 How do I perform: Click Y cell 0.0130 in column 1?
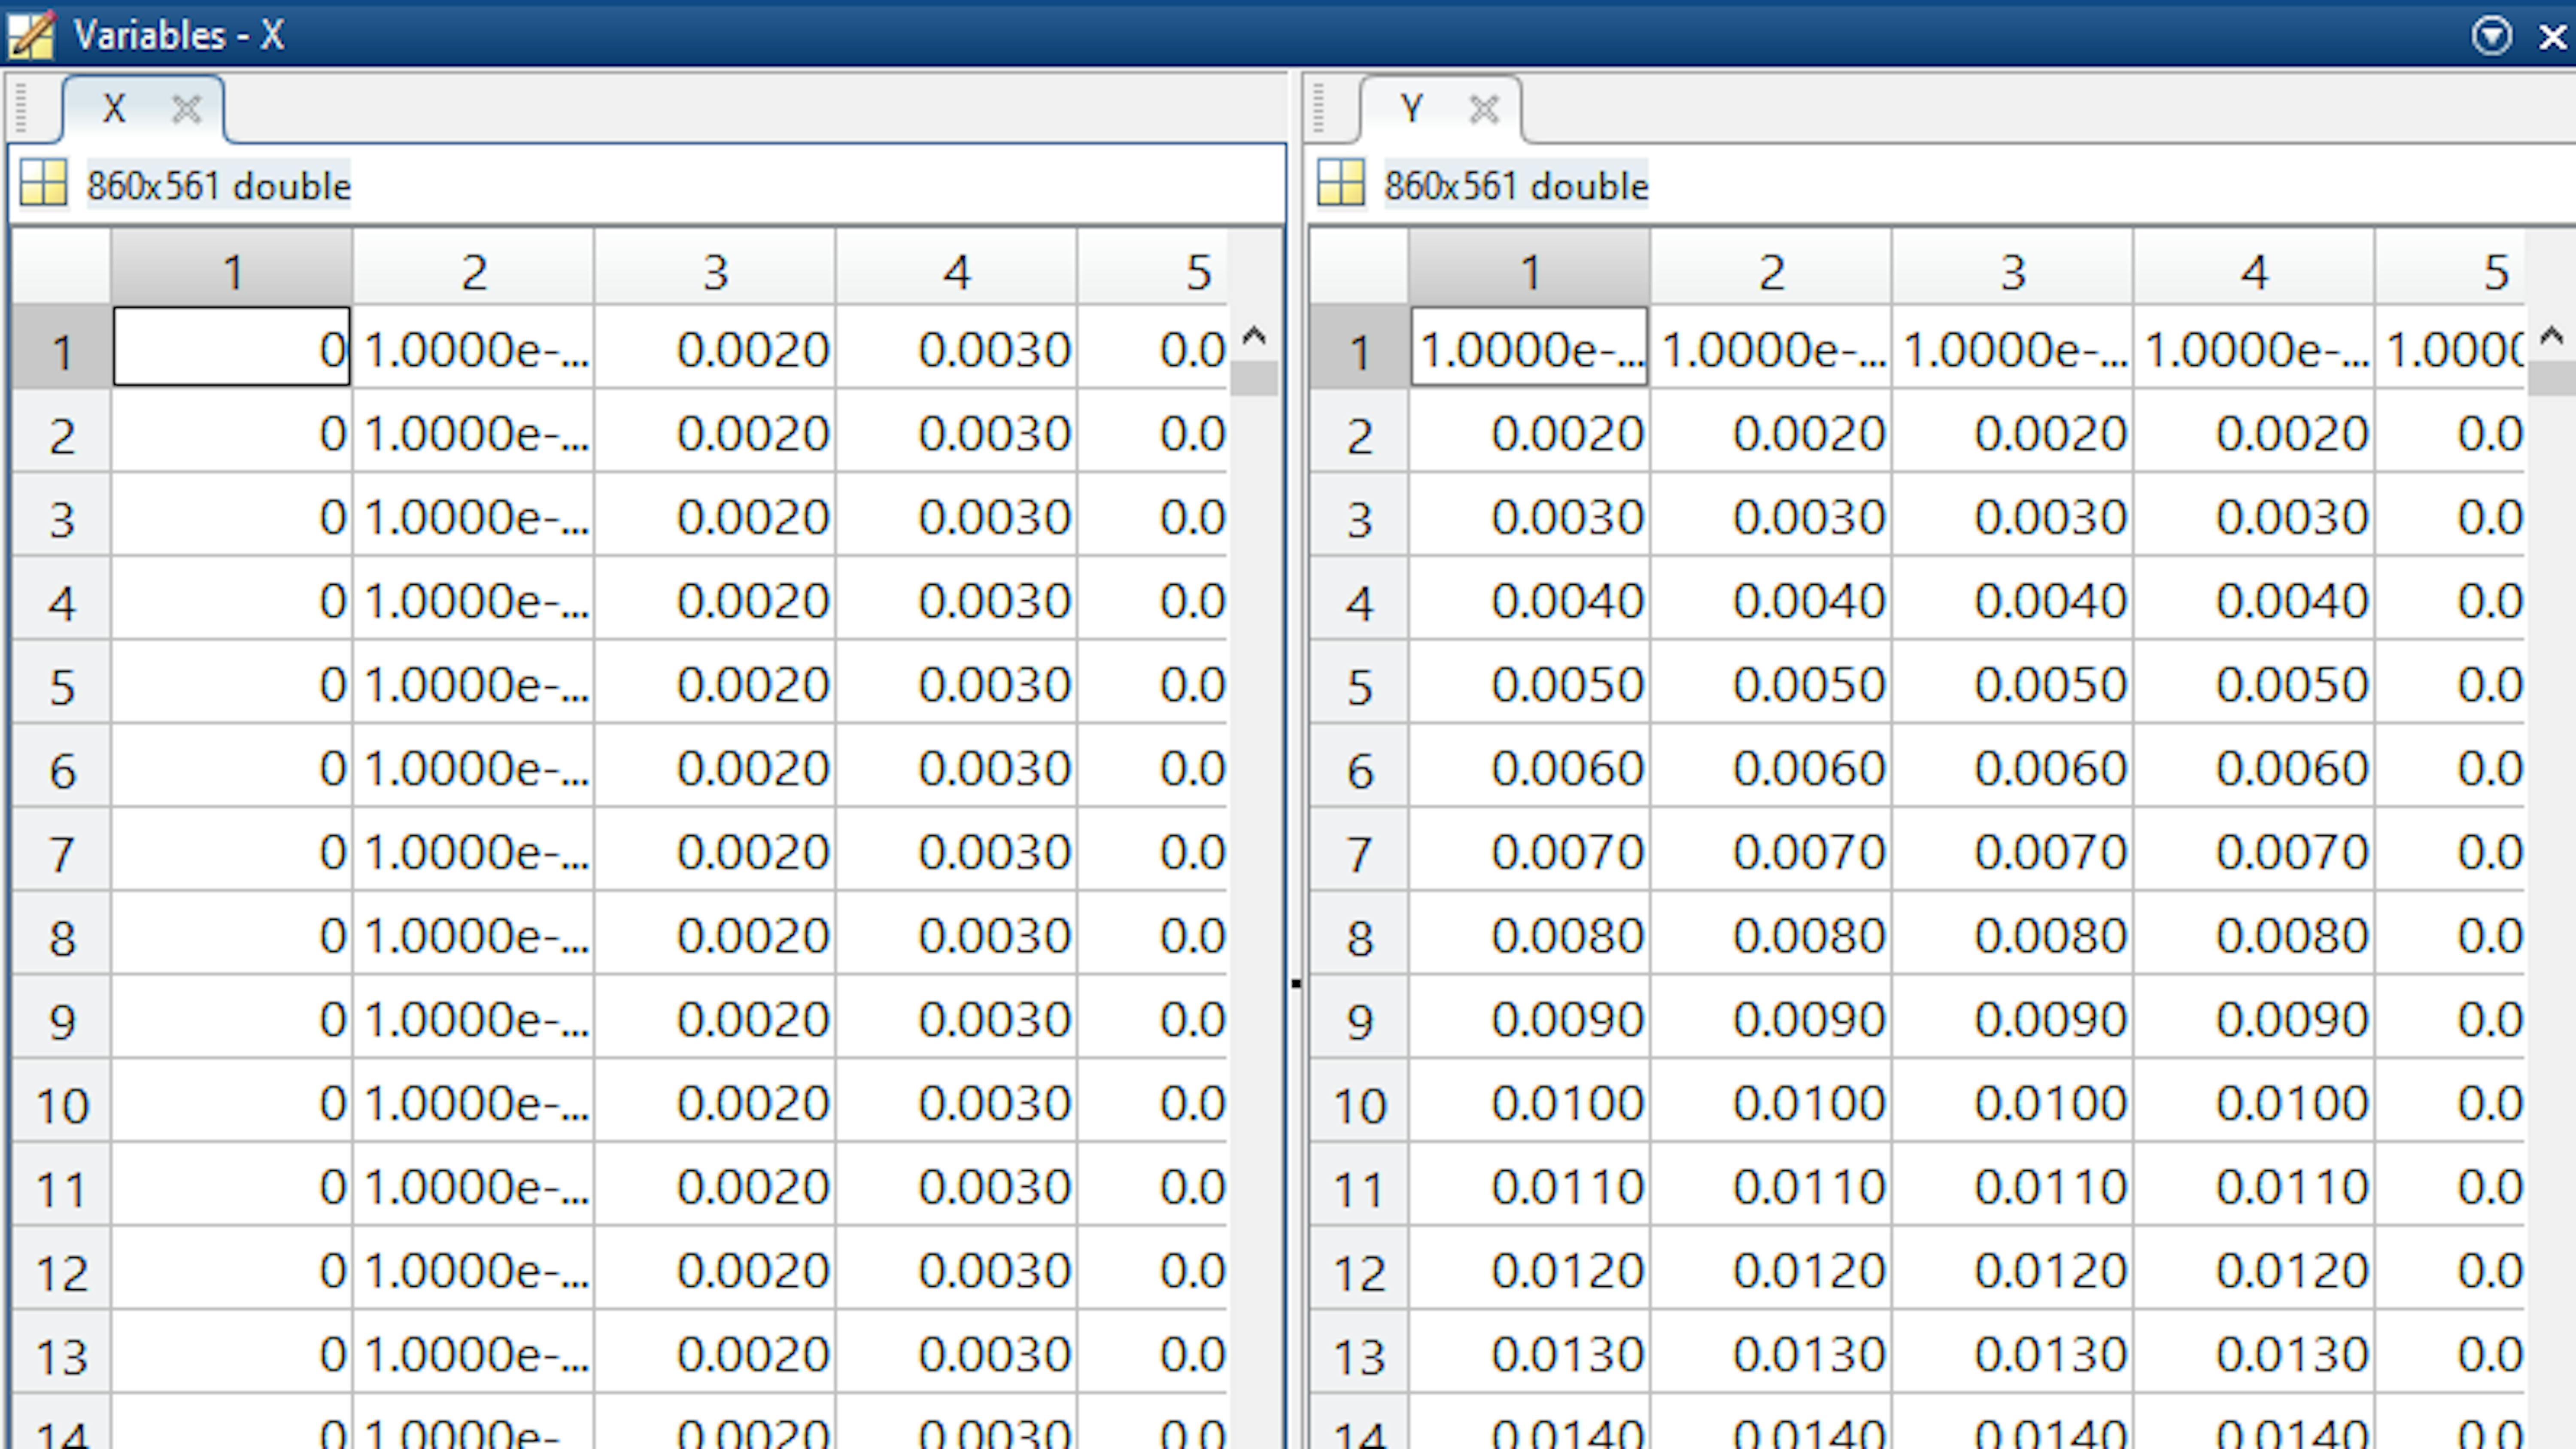(1530, 1352)
